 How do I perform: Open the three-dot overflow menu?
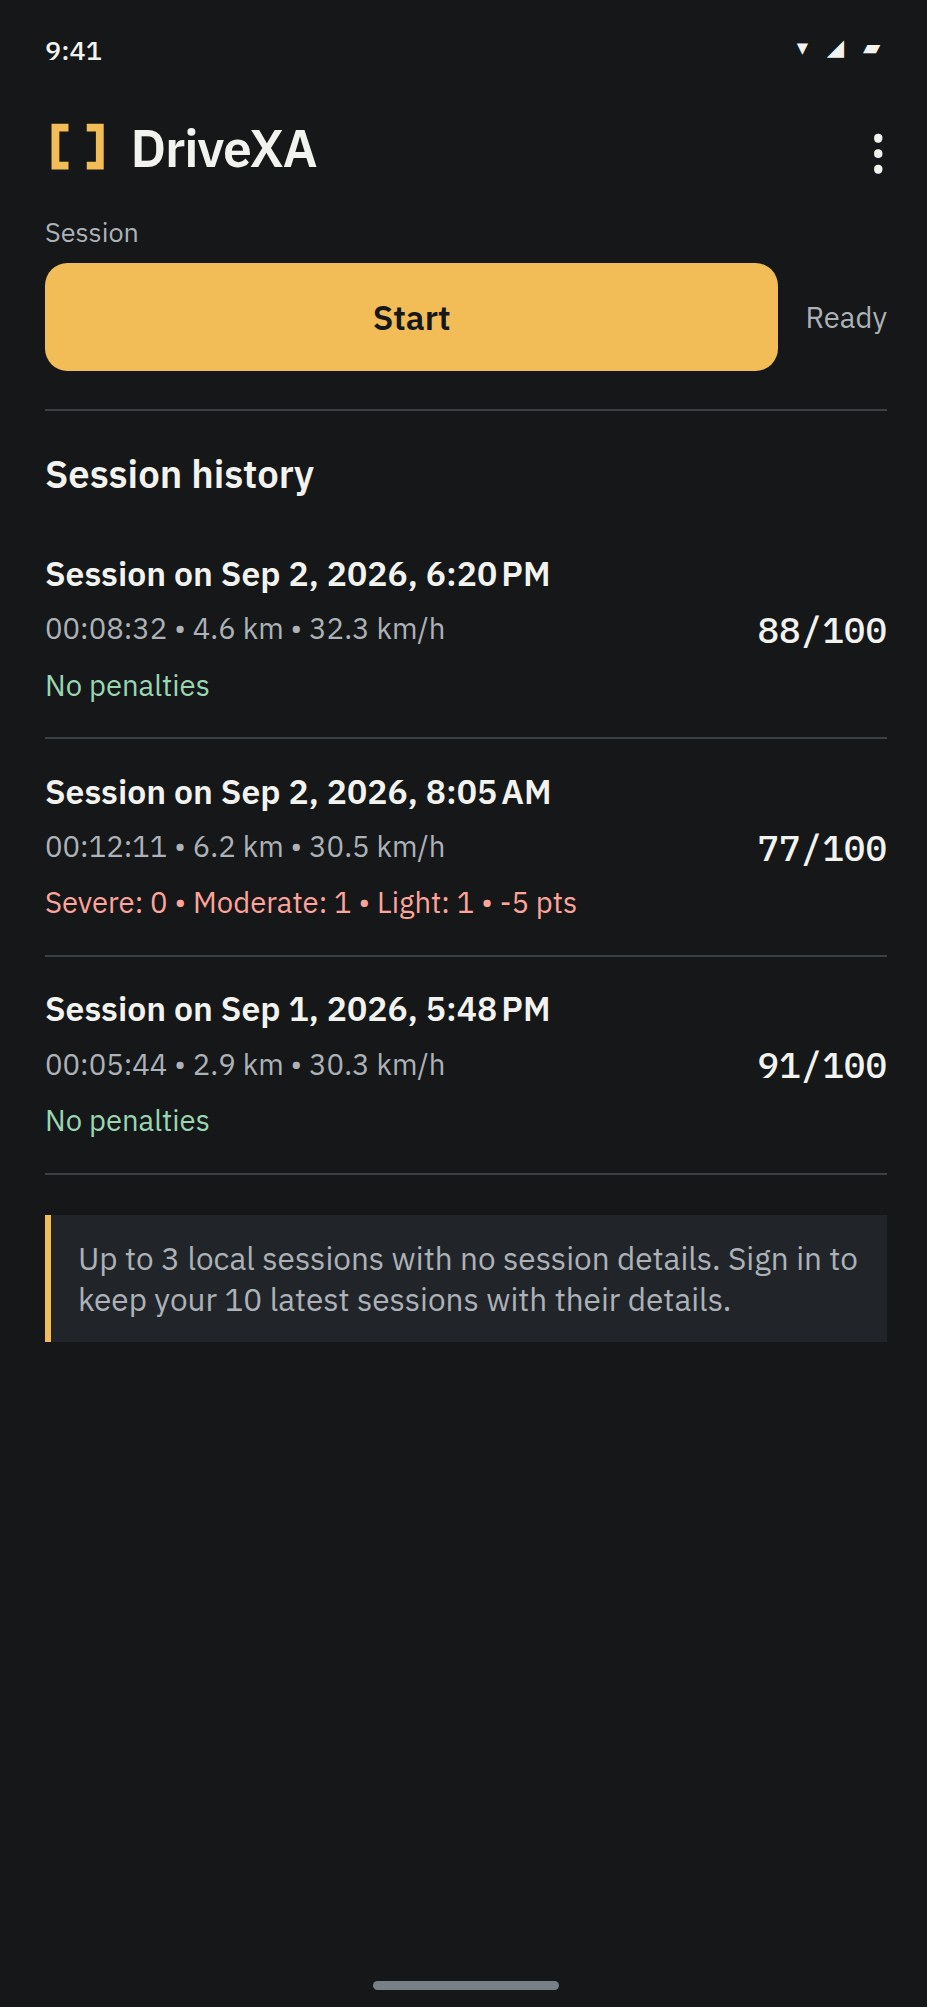click(877, 154)
